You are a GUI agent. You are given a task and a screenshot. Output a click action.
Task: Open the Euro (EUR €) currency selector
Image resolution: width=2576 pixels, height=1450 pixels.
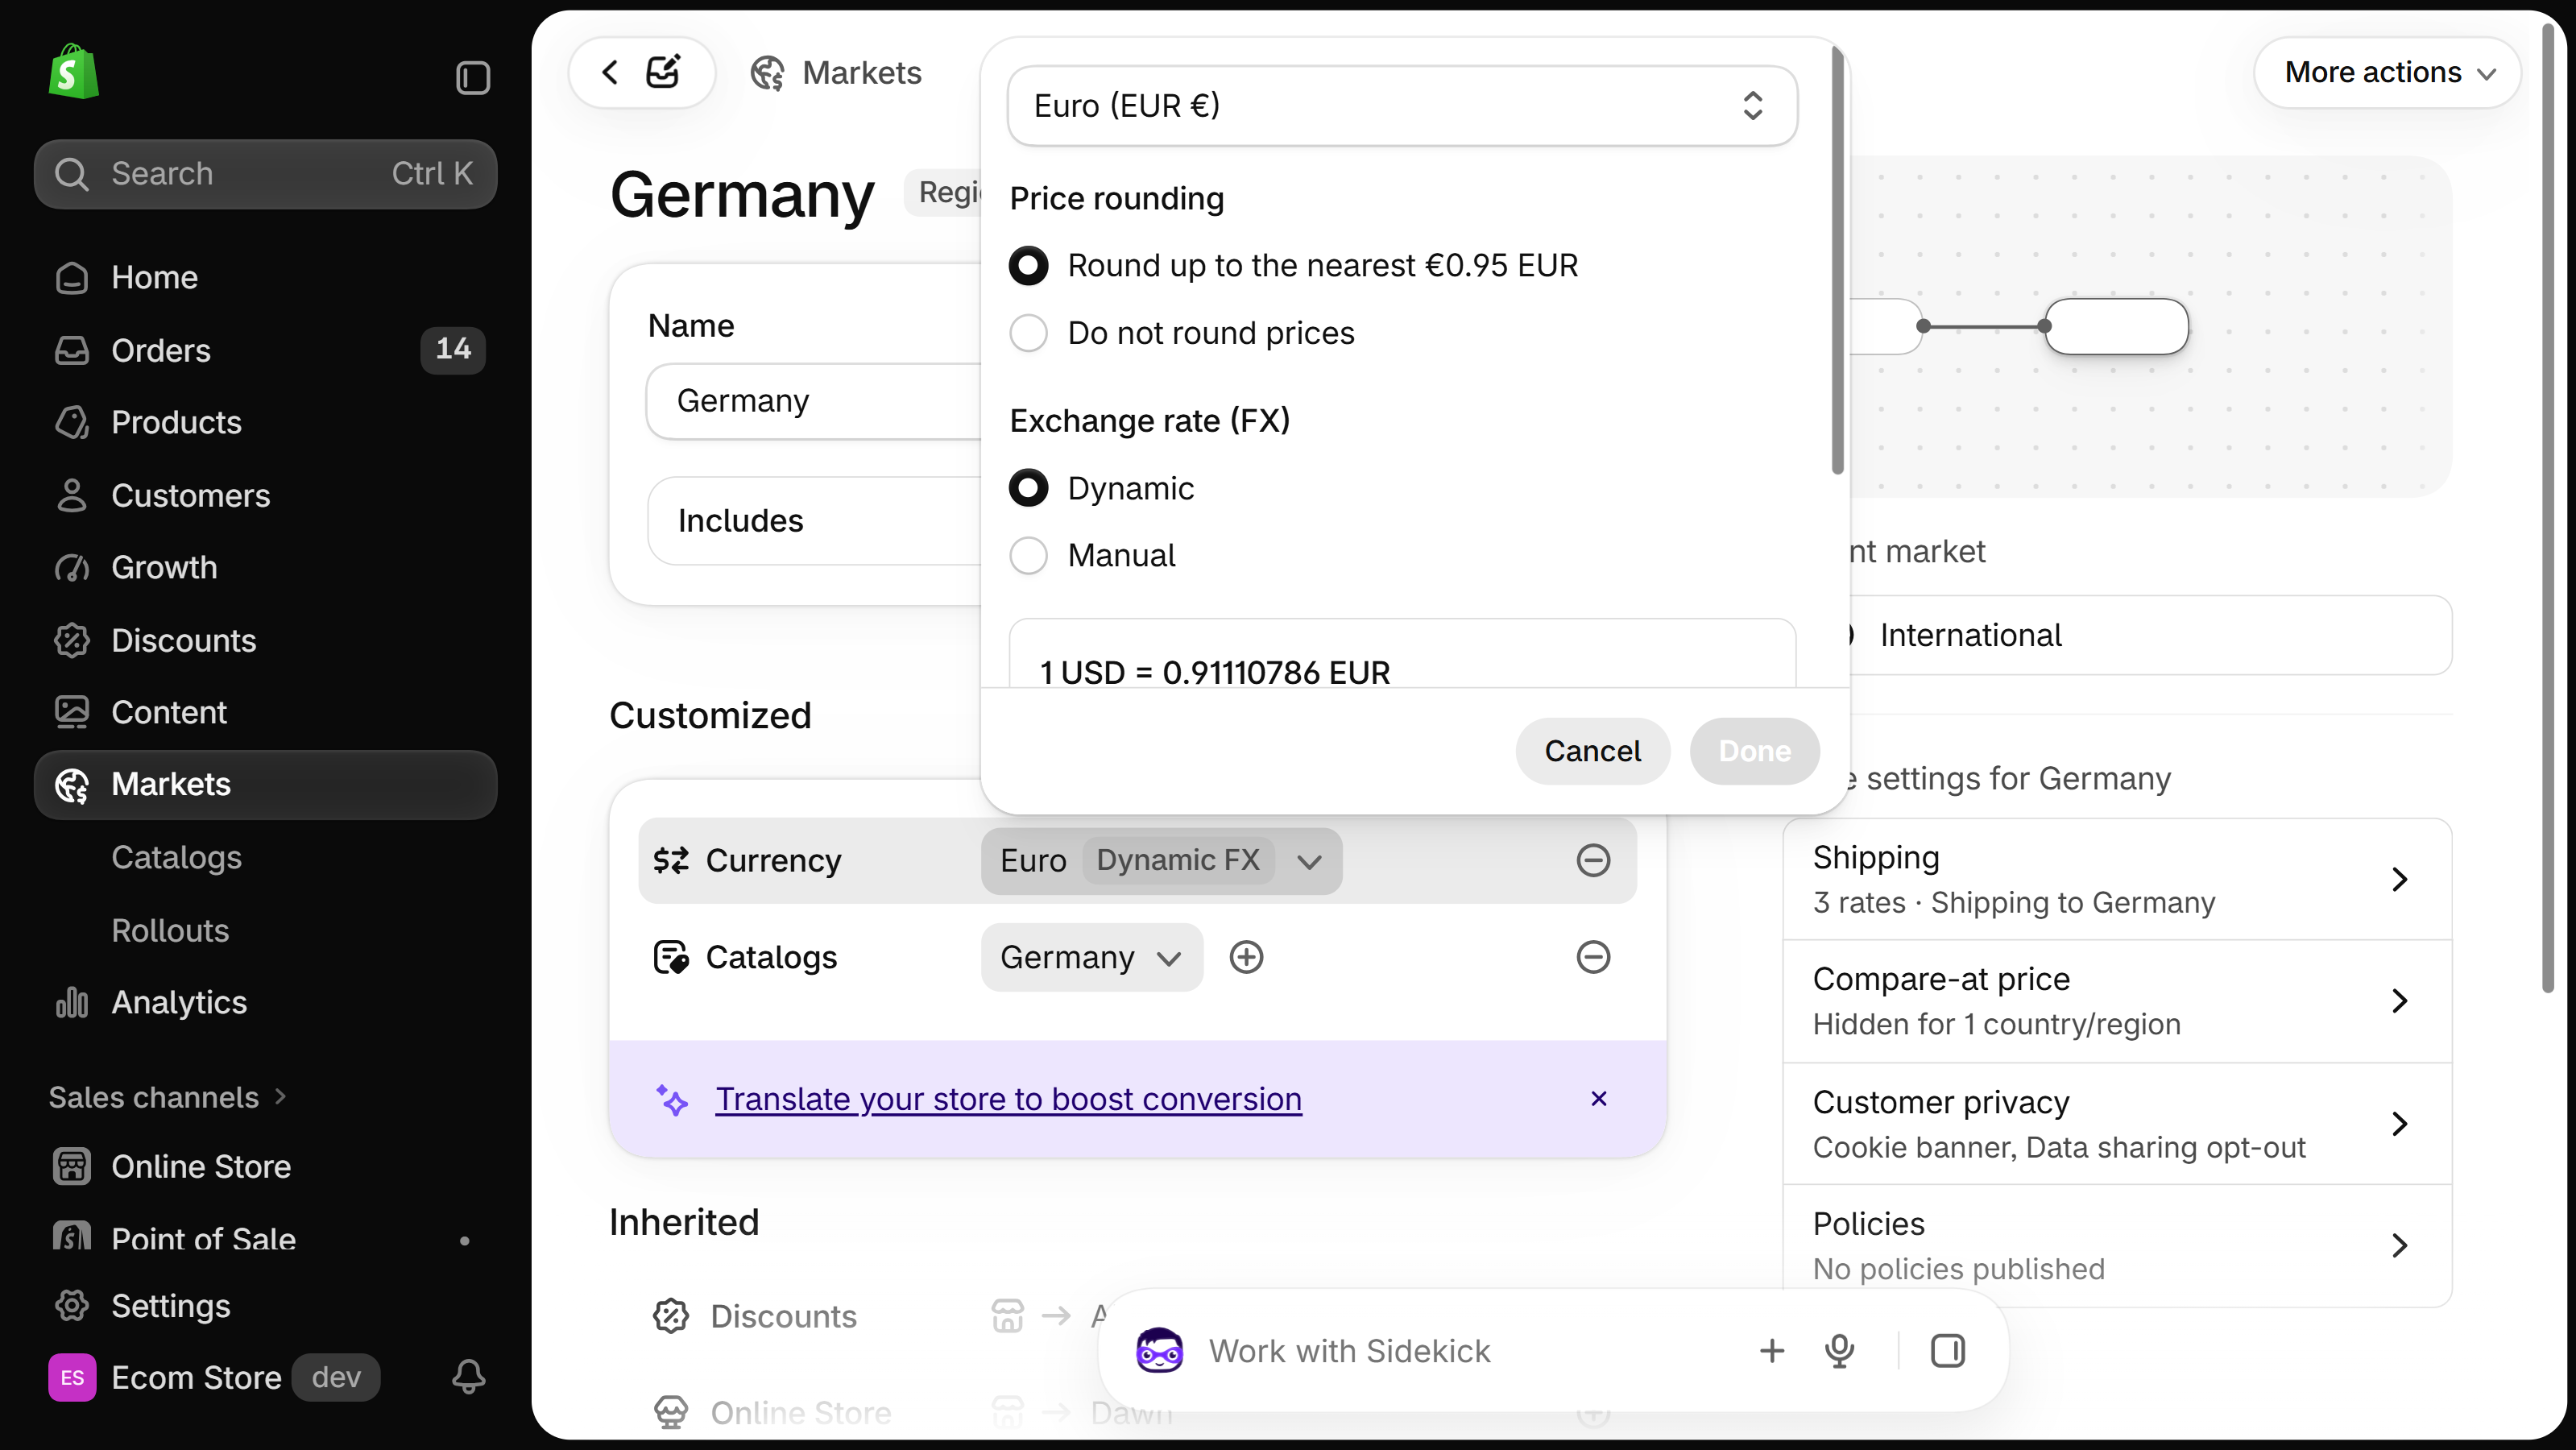[1401, 106]
